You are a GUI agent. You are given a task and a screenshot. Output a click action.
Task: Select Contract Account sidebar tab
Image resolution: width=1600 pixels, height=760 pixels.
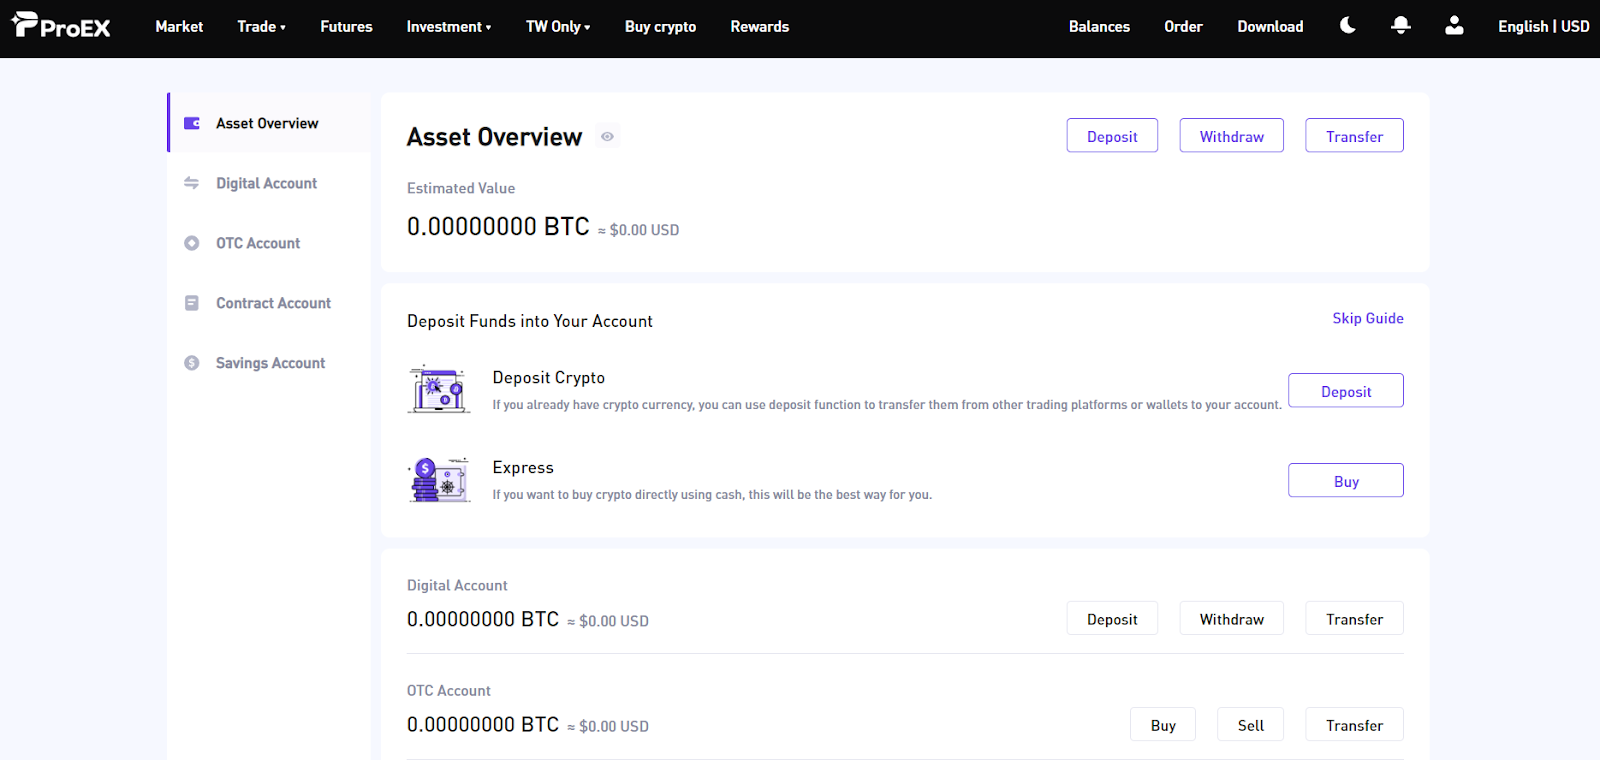[269, 303]
